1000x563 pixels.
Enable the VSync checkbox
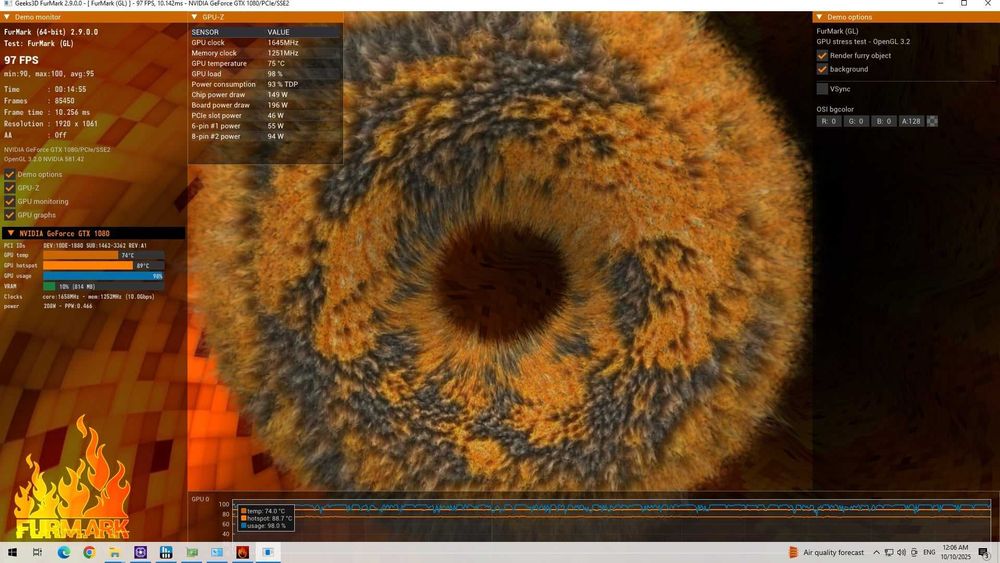click(822, 89)
